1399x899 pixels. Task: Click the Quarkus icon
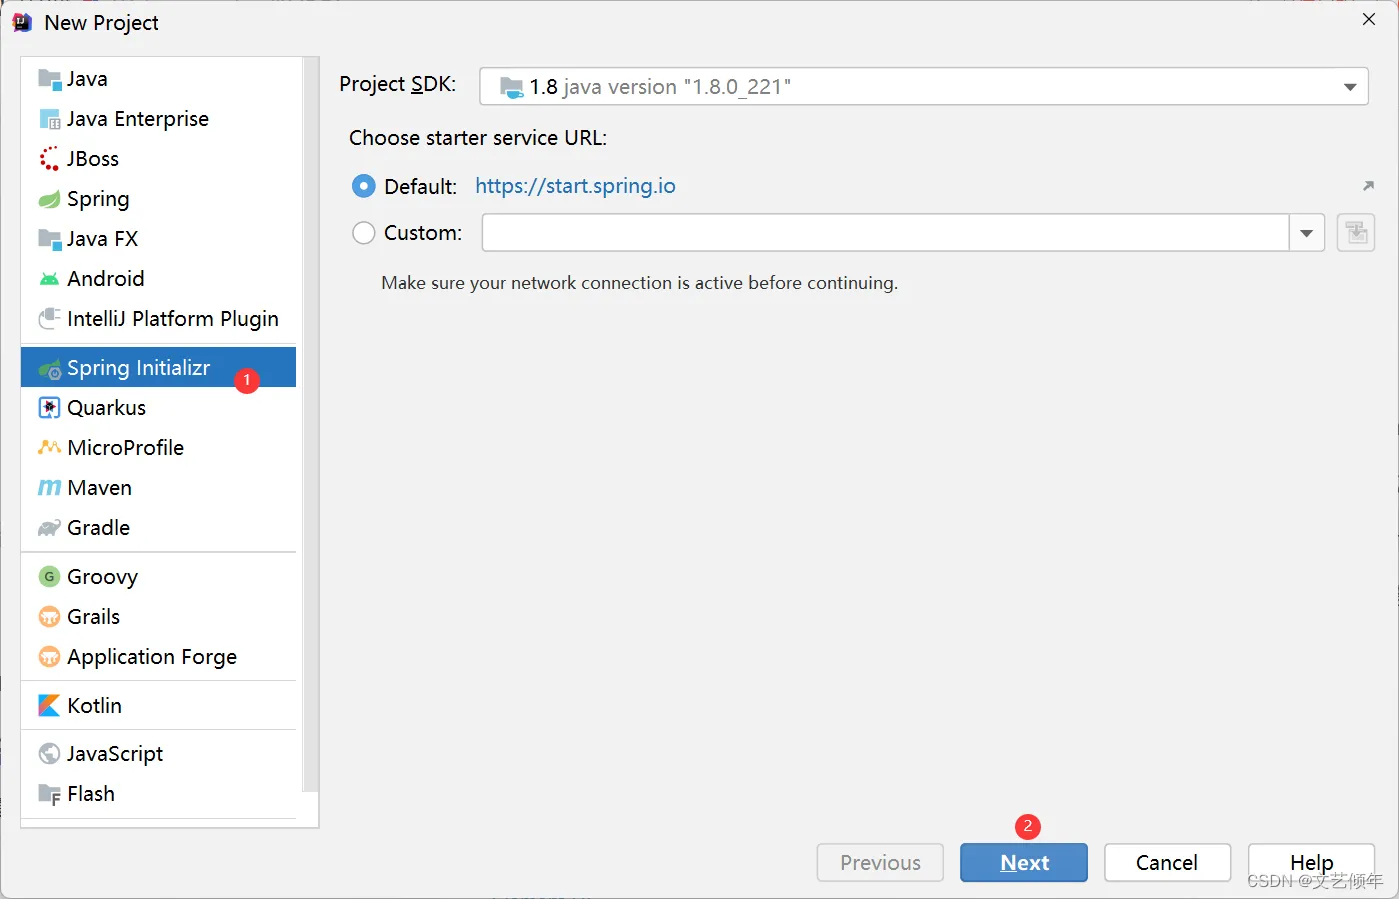[x=49, y=408]
